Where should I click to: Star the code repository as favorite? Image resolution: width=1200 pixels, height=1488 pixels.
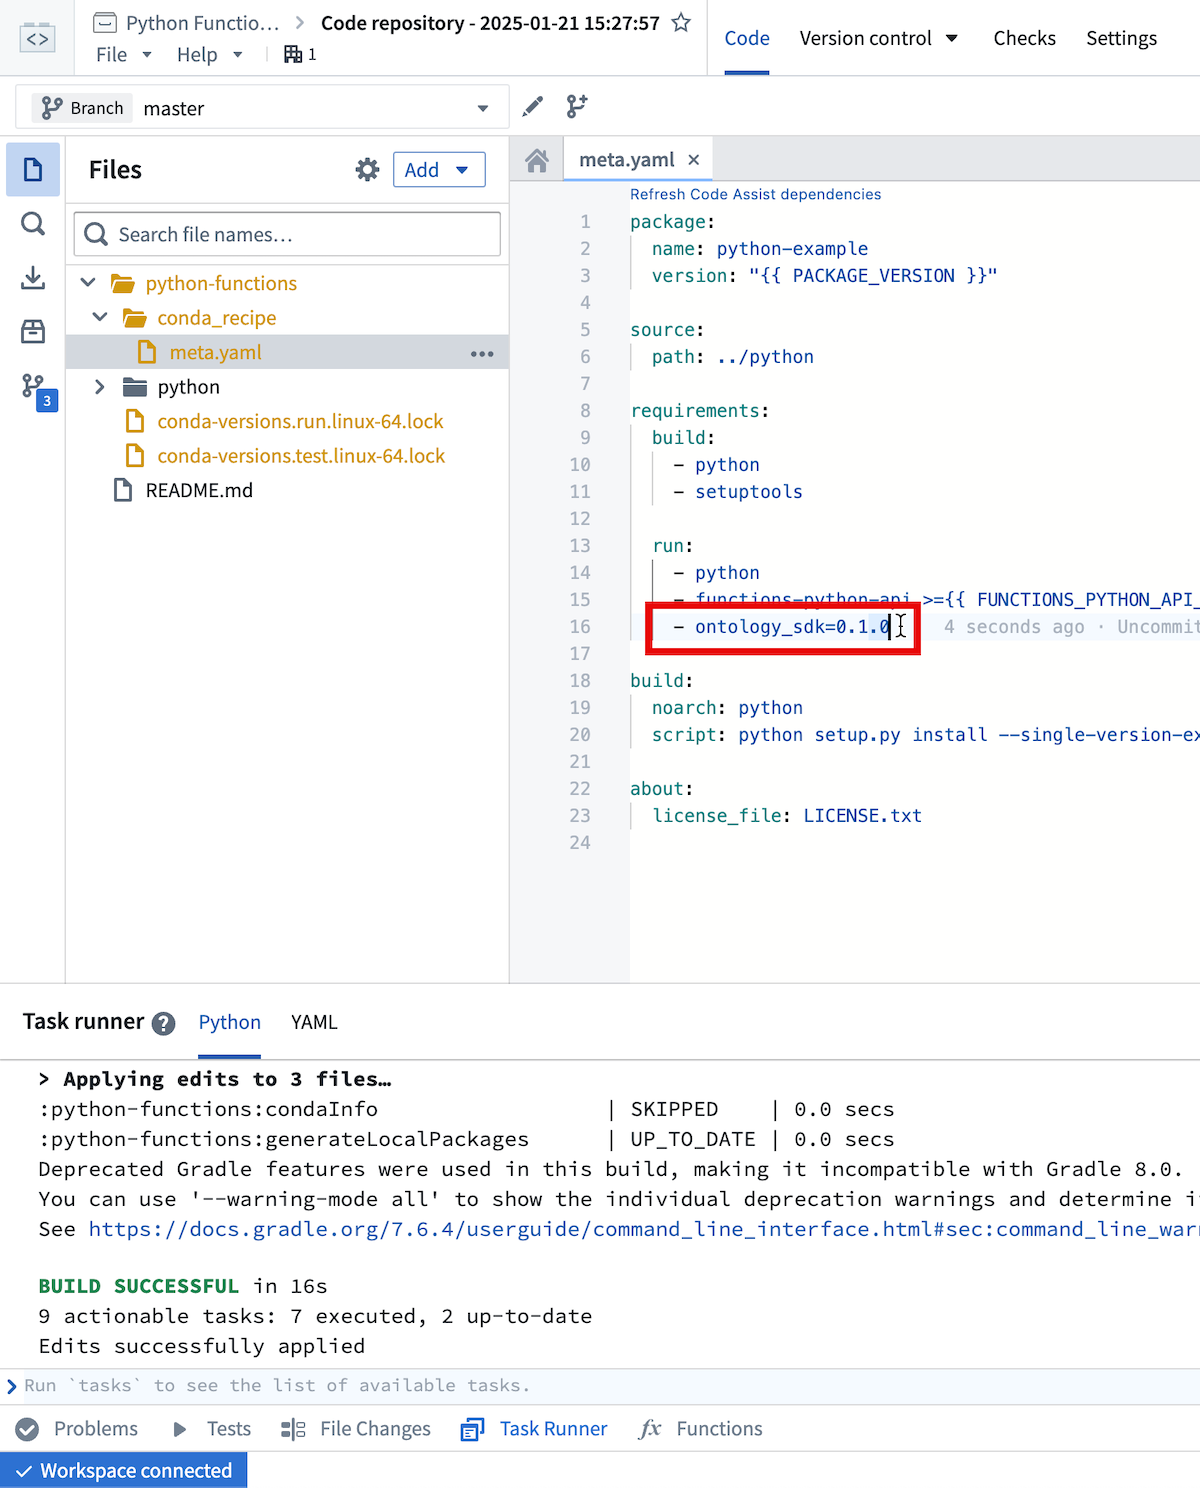(x=681, y=22)
